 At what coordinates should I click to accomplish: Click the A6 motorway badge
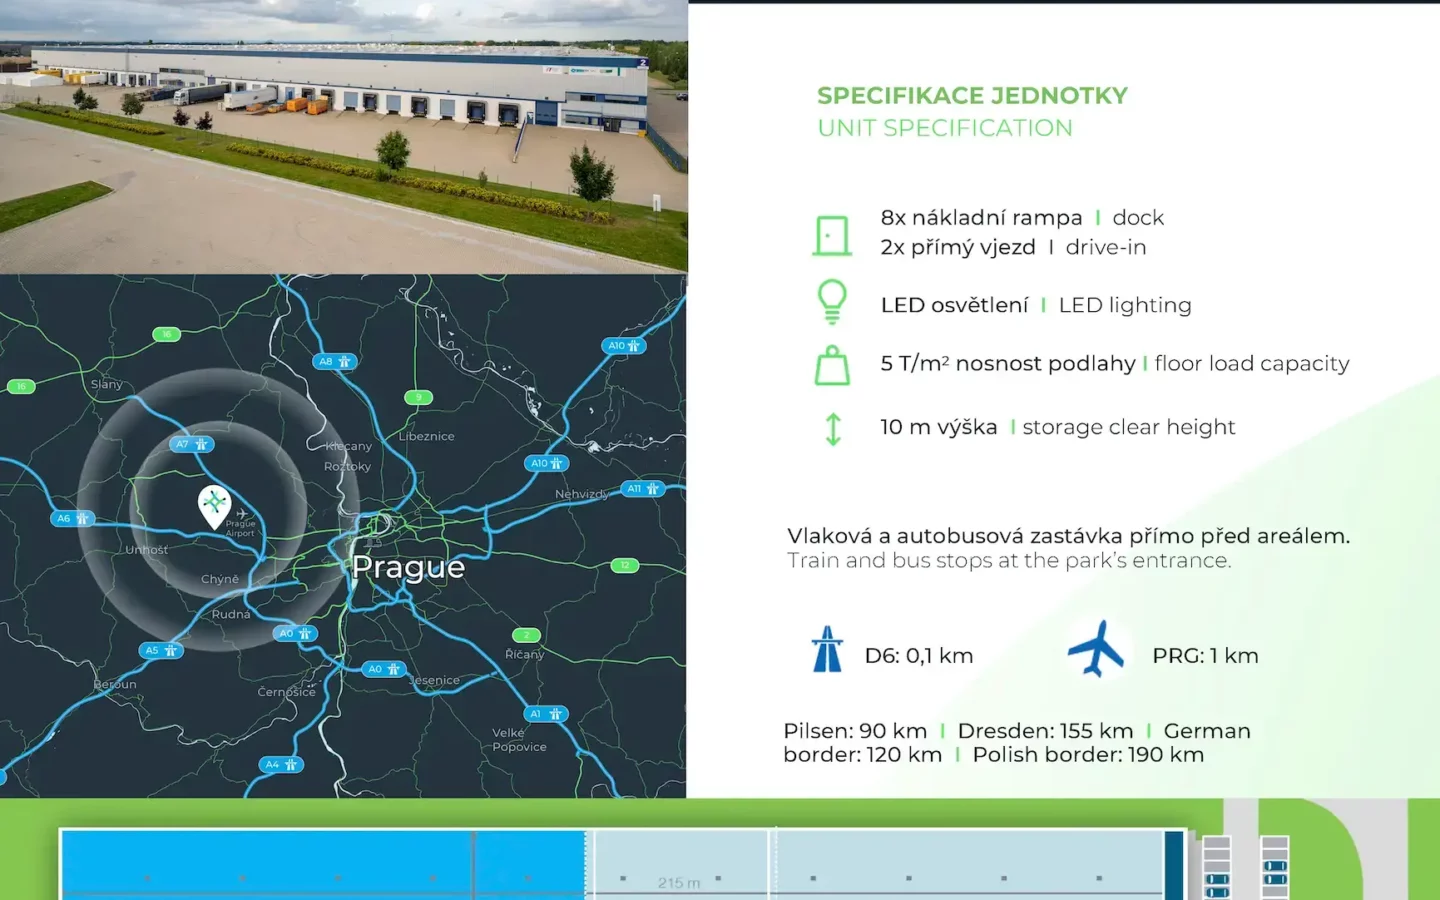pos(72,518)
